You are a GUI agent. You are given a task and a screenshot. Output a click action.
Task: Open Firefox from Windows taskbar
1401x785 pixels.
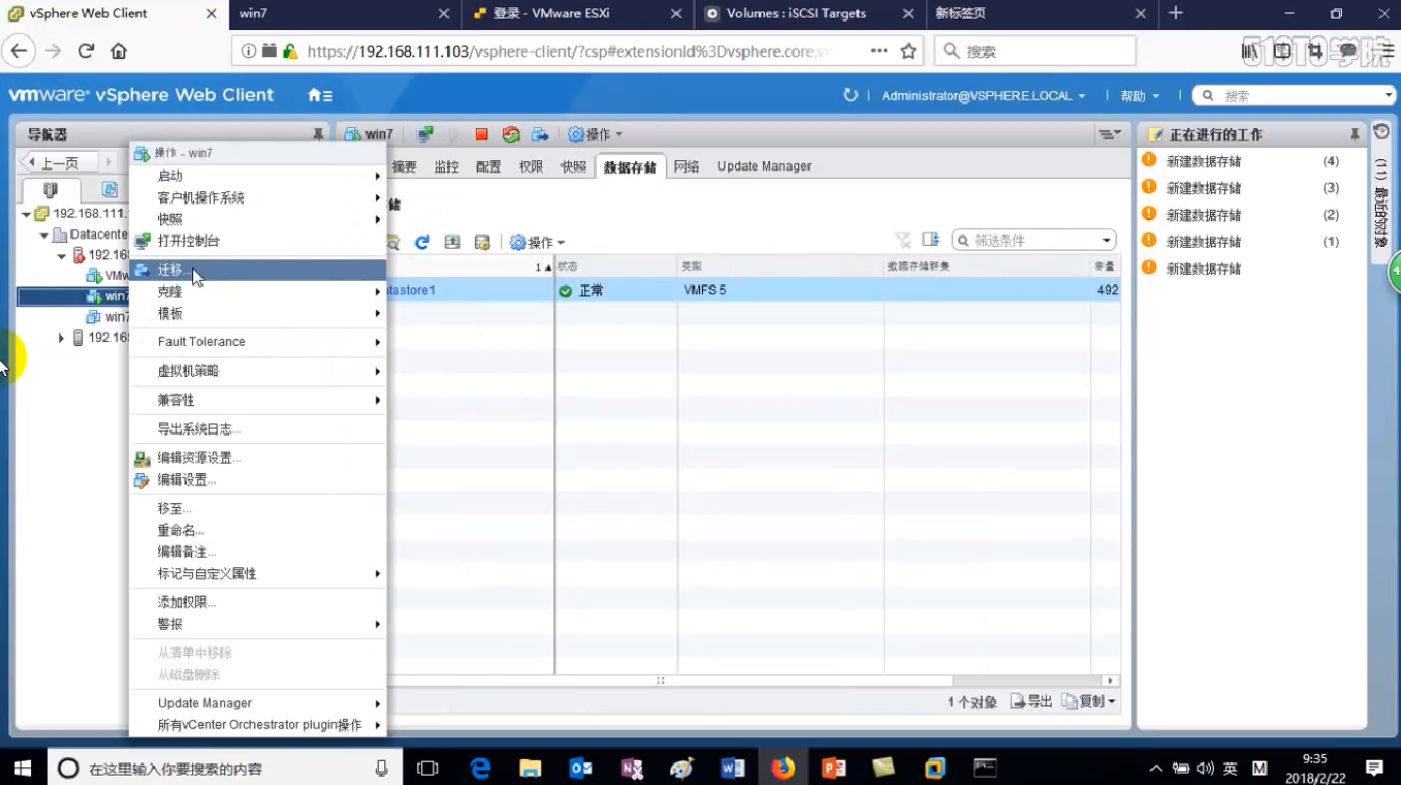coord(783,768)
